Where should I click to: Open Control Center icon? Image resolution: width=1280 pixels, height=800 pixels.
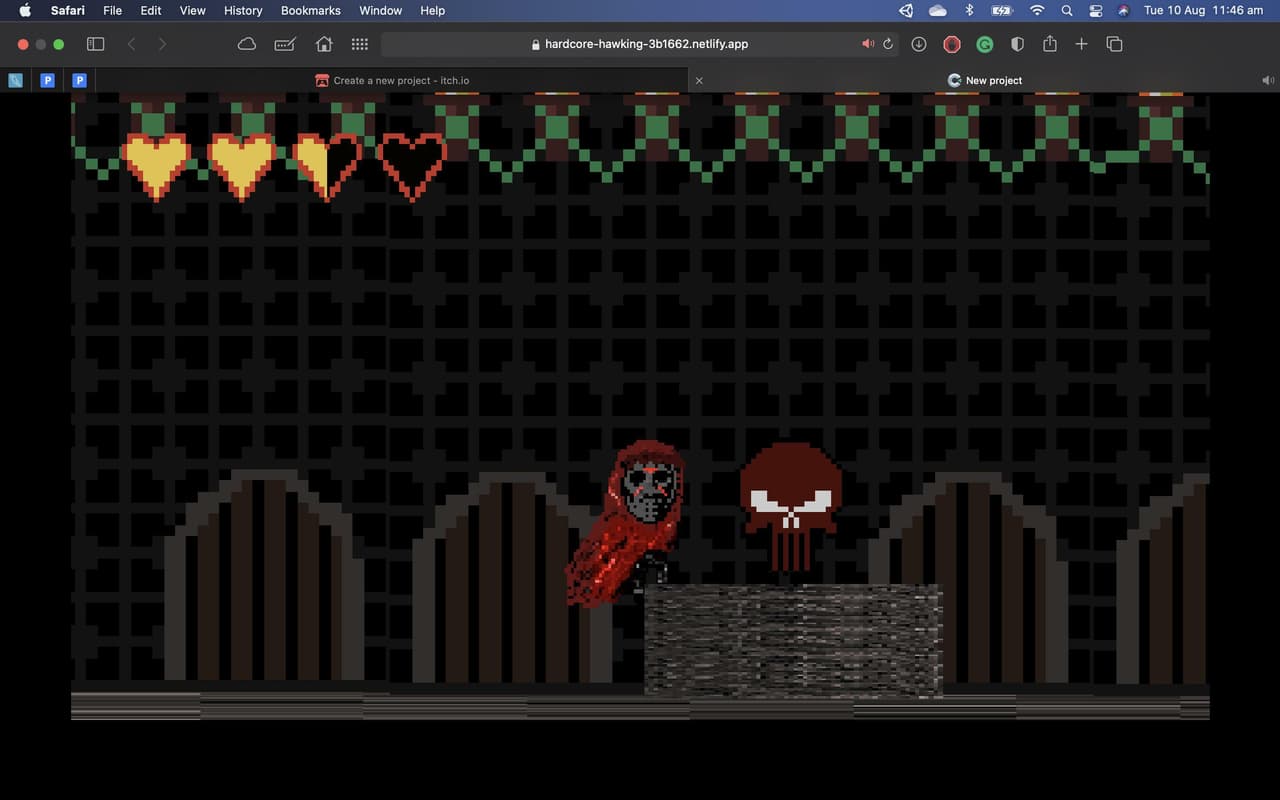point(1095,10)
